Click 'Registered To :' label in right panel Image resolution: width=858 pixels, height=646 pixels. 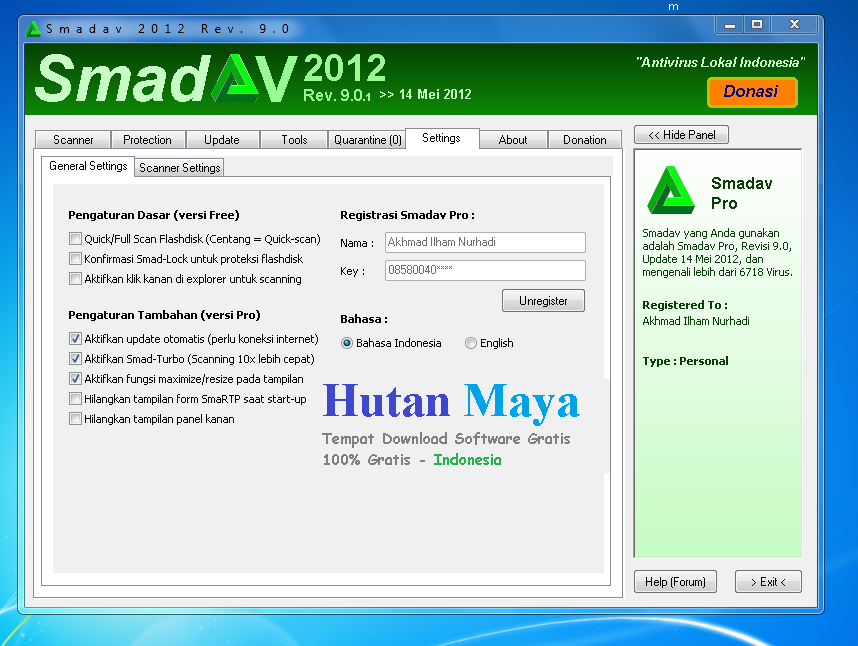pyautogui.click(x=685, y=305)
